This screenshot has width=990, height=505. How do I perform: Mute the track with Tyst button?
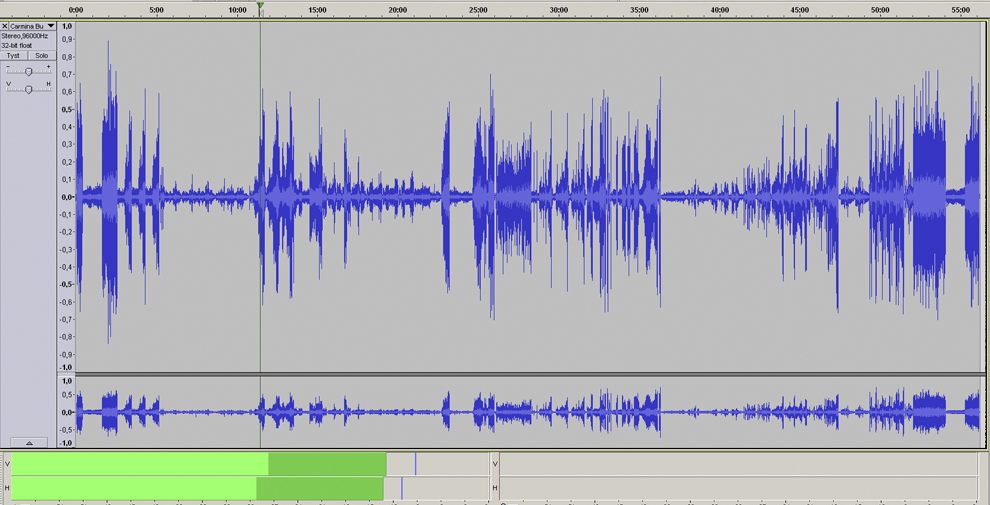click(14, 56)
